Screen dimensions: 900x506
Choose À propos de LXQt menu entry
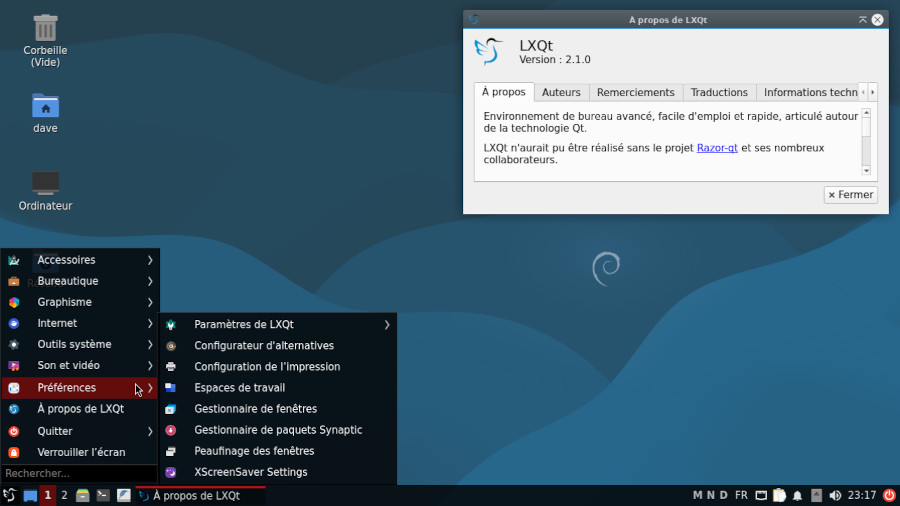click(x=80, y=409)
